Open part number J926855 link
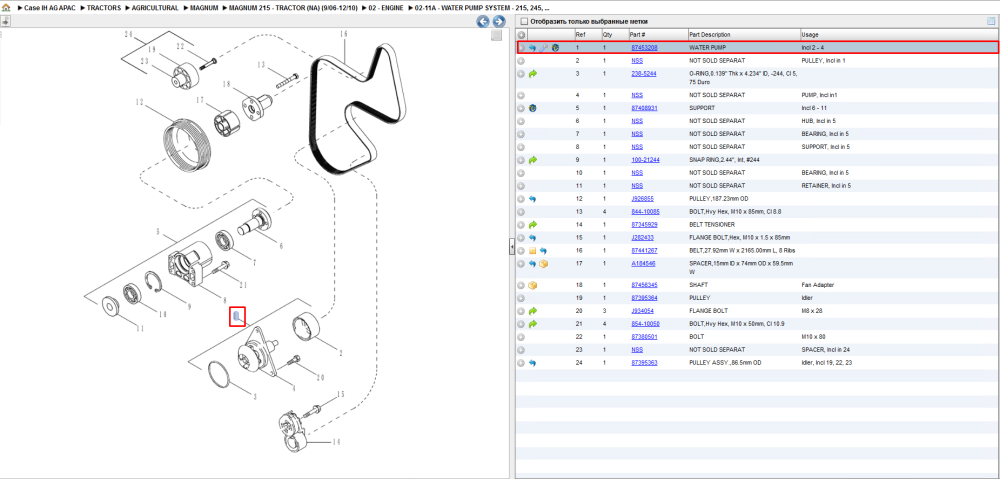The image size is (1000, 479). (642, 199)
